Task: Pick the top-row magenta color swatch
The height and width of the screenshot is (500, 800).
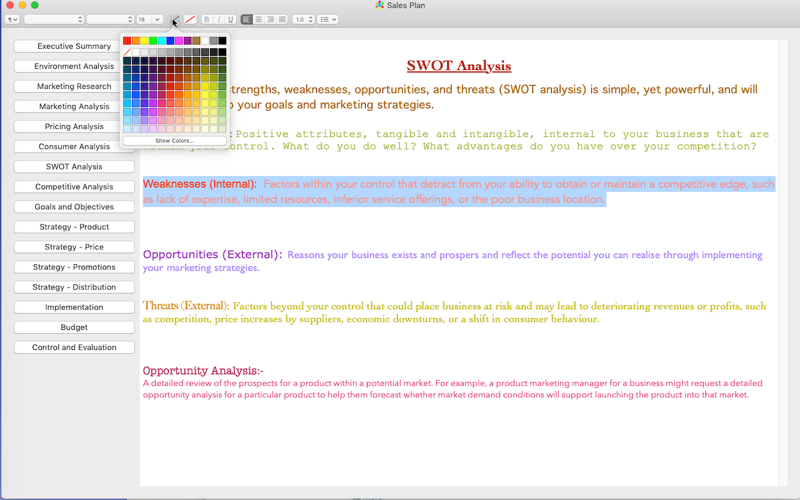Action: point(179,41)
